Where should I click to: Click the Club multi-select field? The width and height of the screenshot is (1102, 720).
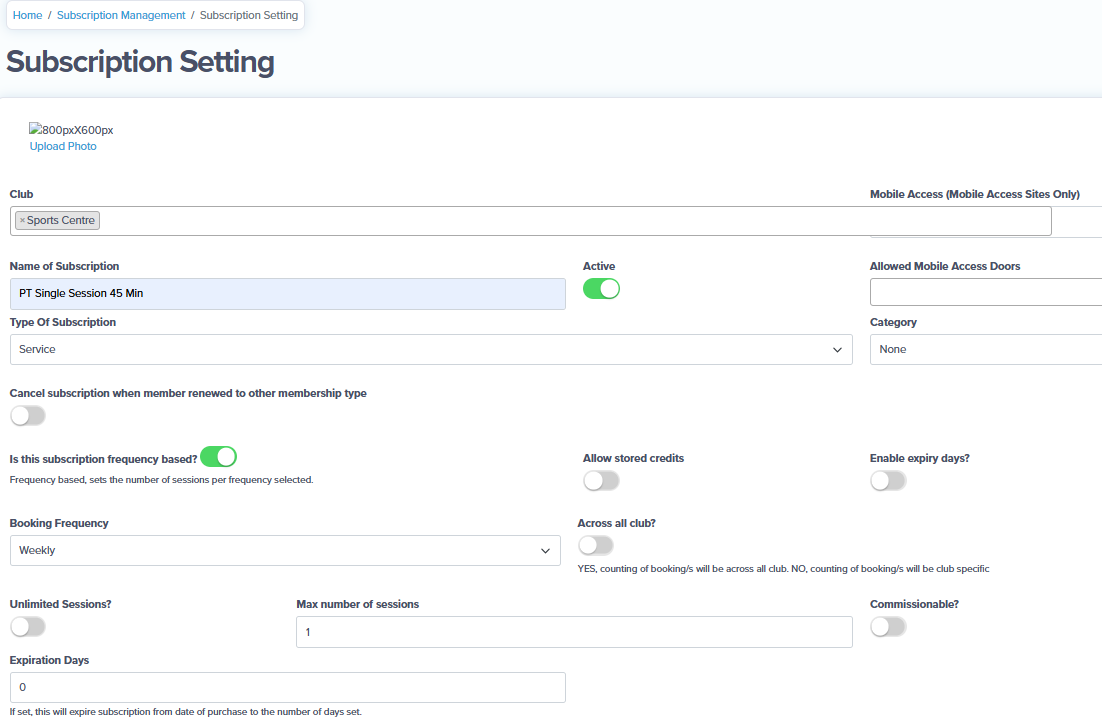(x=531, y=221)
